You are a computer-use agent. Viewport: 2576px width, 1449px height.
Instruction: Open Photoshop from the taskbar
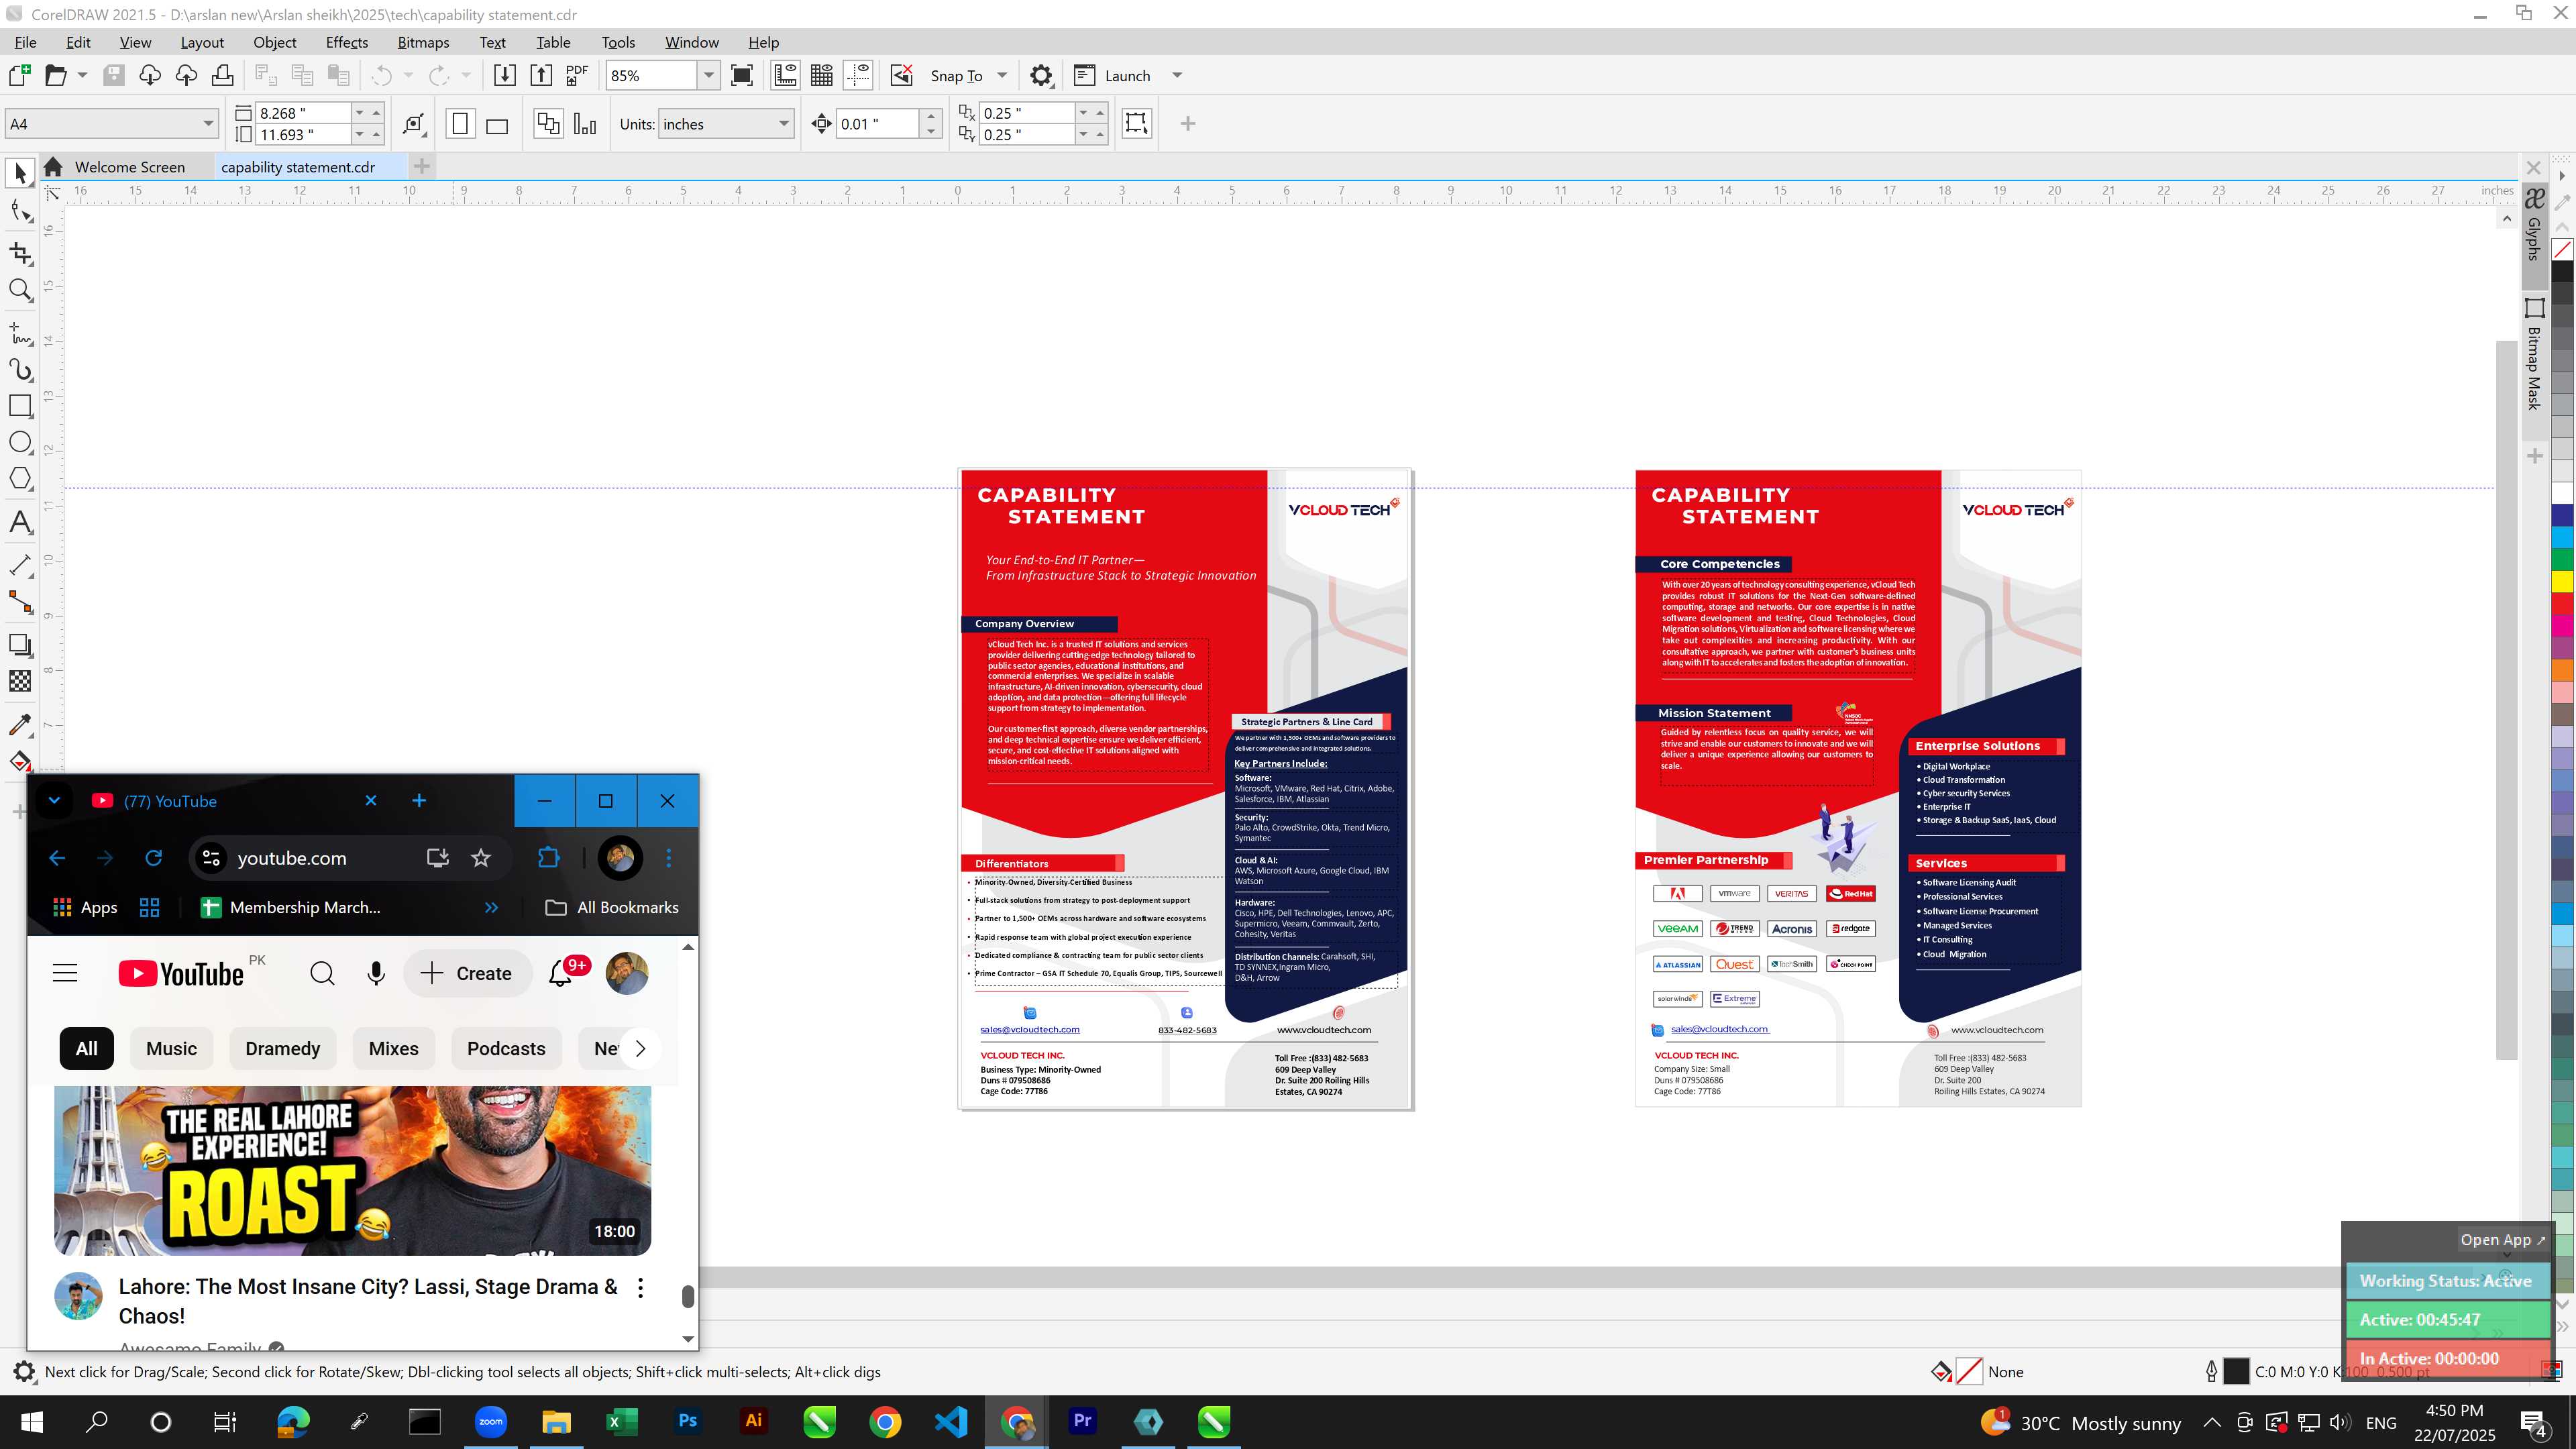[687, 1421]
